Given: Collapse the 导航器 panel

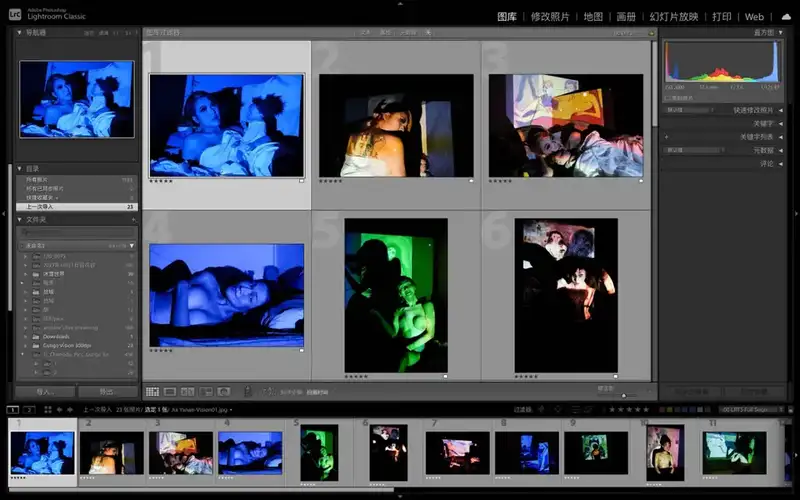Looking at the screenshot, I should tap(19, 32).
